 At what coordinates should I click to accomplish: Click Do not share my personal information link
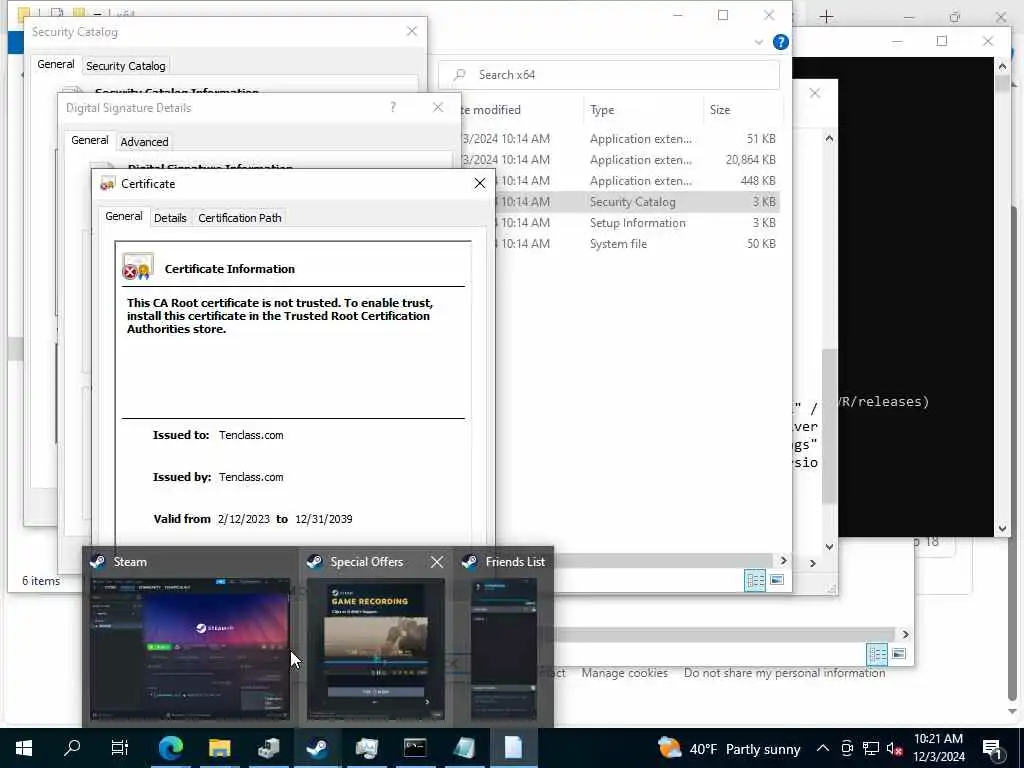point(784,673)
